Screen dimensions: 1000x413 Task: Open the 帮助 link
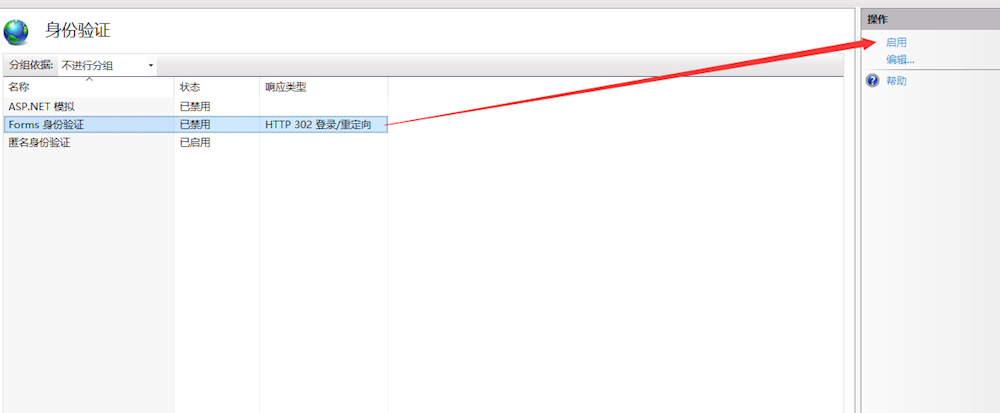pyautogui.click(x=896, y=81)
